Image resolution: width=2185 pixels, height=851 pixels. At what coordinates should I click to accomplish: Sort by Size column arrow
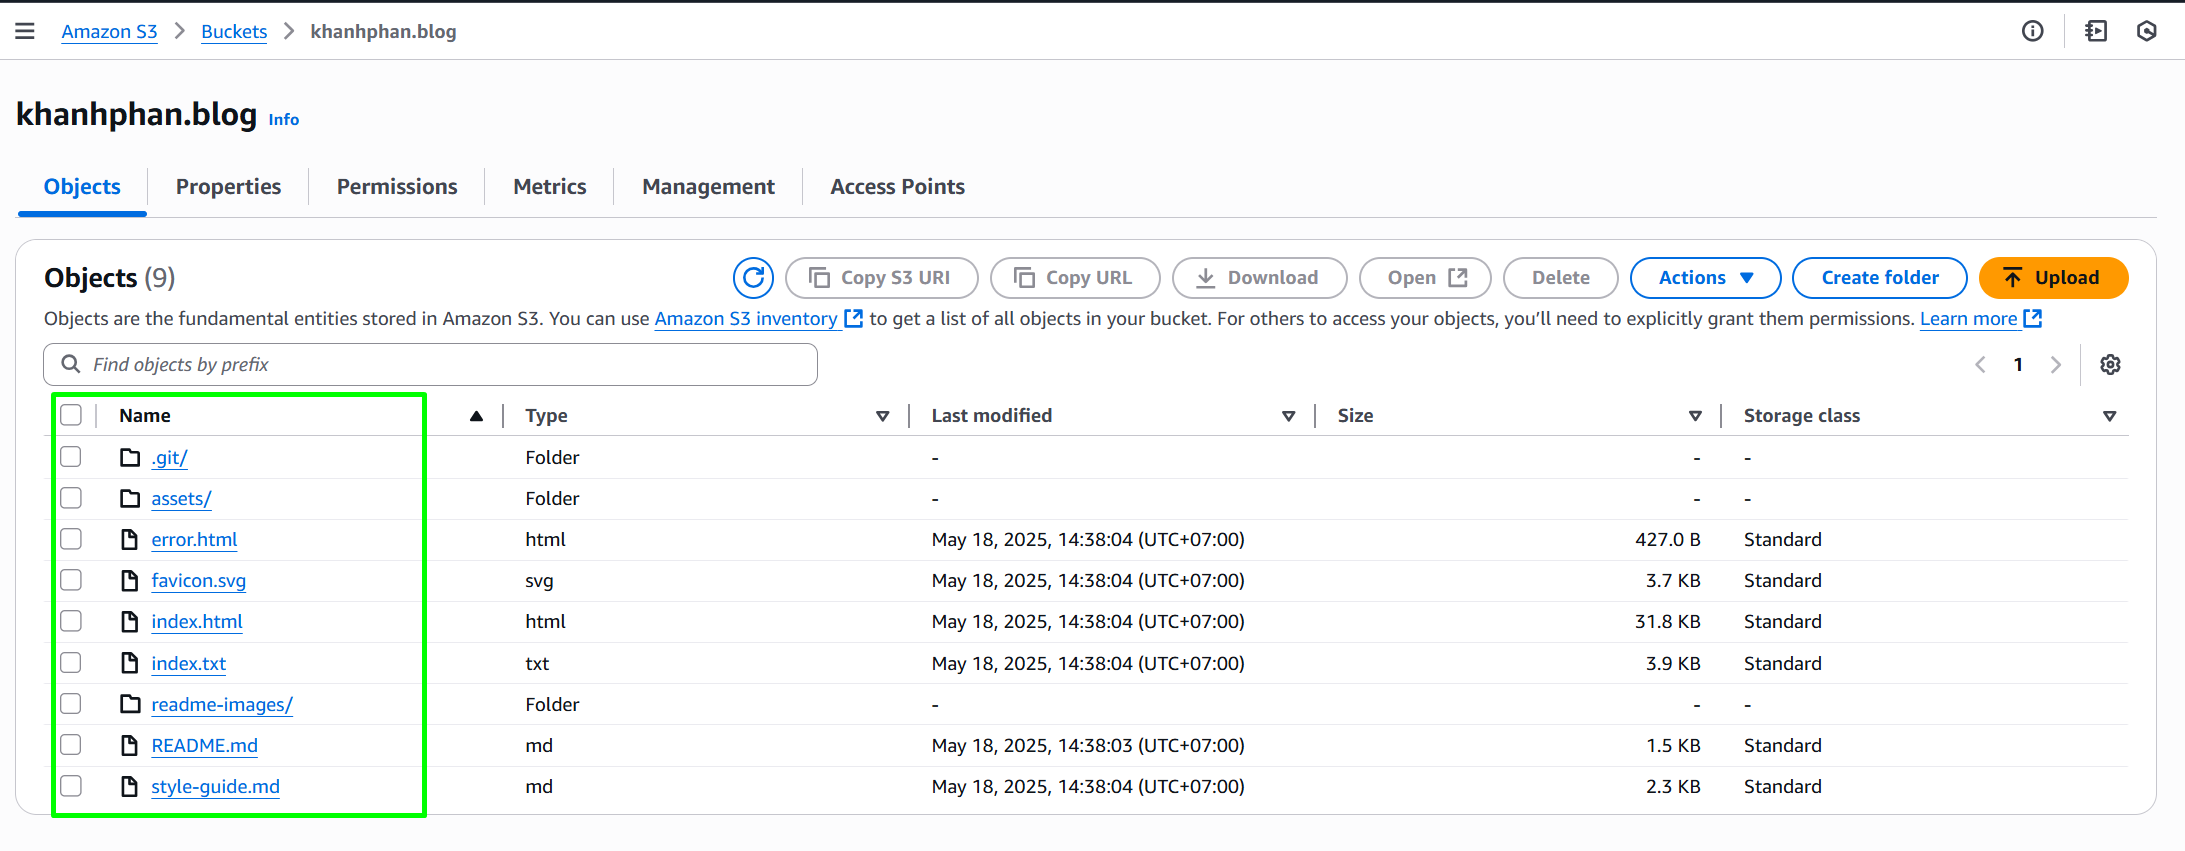(x=1695, y=416)
